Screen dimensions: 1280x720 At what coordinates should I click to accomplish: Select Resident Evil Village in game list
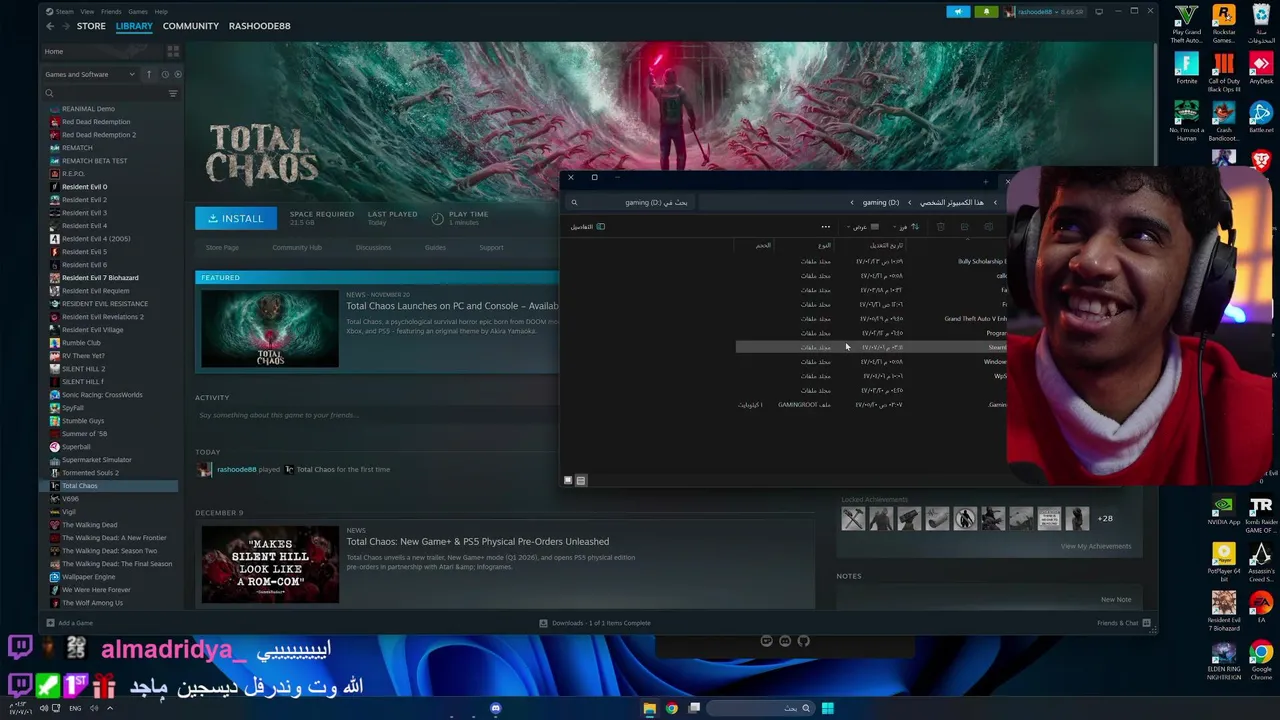pyautogui.click(x=92, y=330)
